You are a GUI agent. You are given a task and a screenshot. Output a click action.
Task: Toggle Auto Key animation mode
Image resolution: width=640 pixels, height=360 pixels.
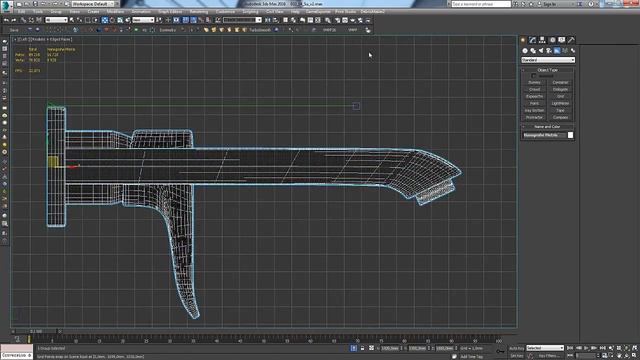click(x=516, y=348)
